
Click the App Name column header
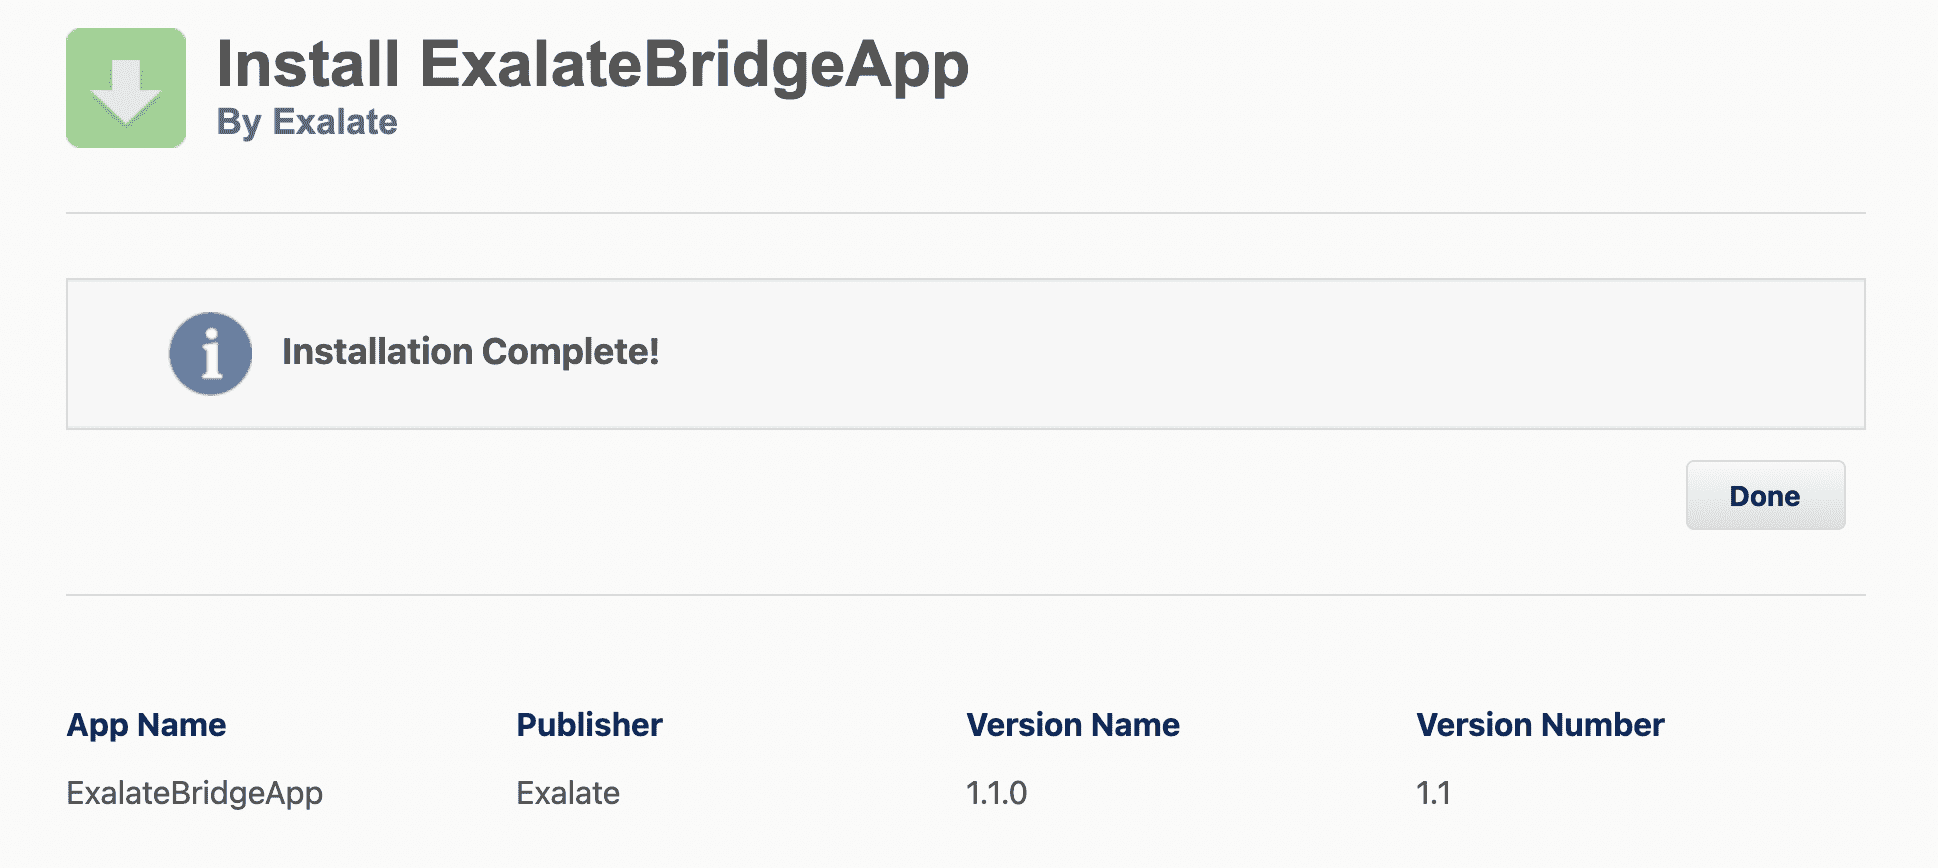[146, 724]
